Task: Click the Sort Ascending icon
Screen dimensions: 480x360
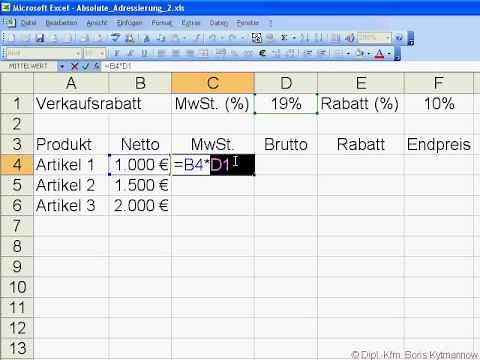Action: (x=303, y=38)
